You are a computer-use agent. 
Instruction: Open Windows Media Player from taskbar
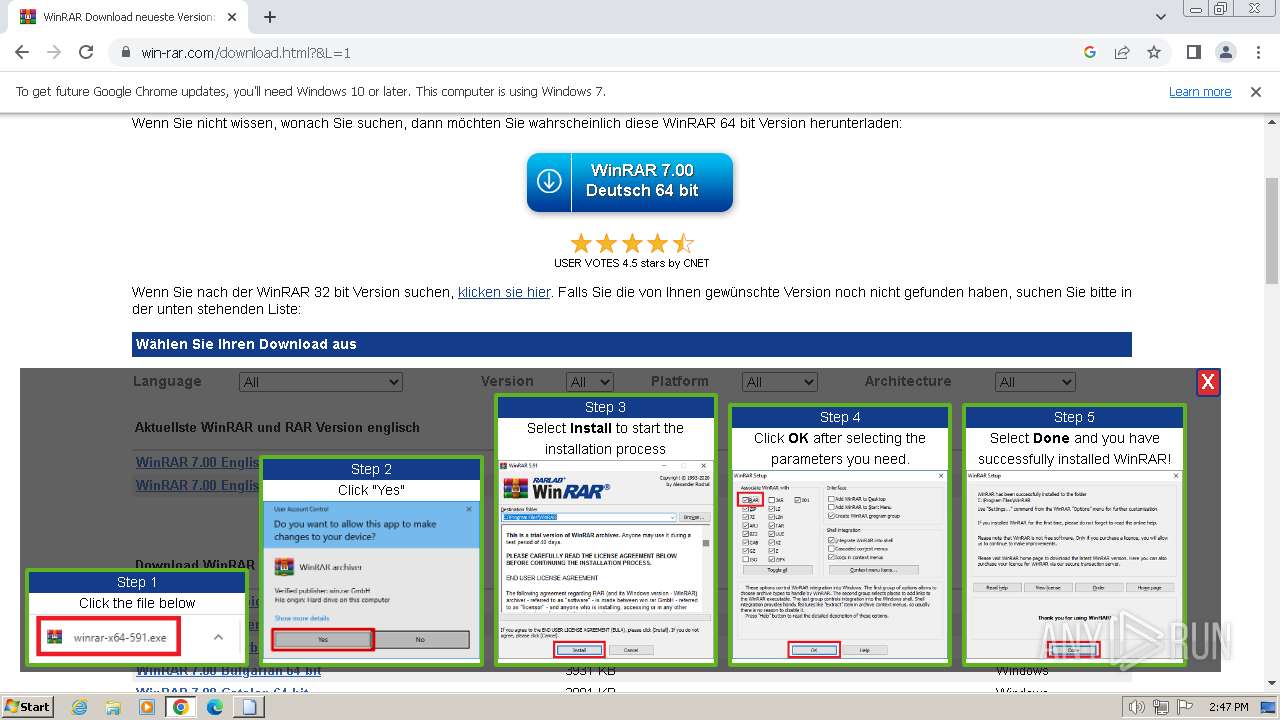click(147, 707)
